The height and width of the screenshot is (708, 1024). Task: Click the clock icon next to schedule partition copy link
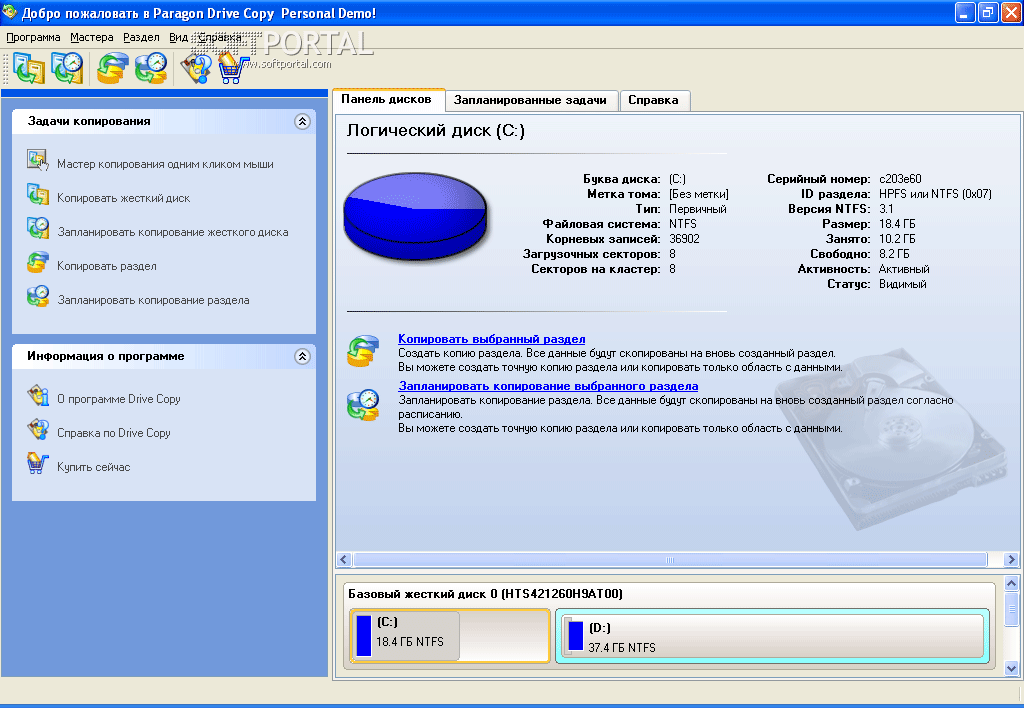point(363,405)
